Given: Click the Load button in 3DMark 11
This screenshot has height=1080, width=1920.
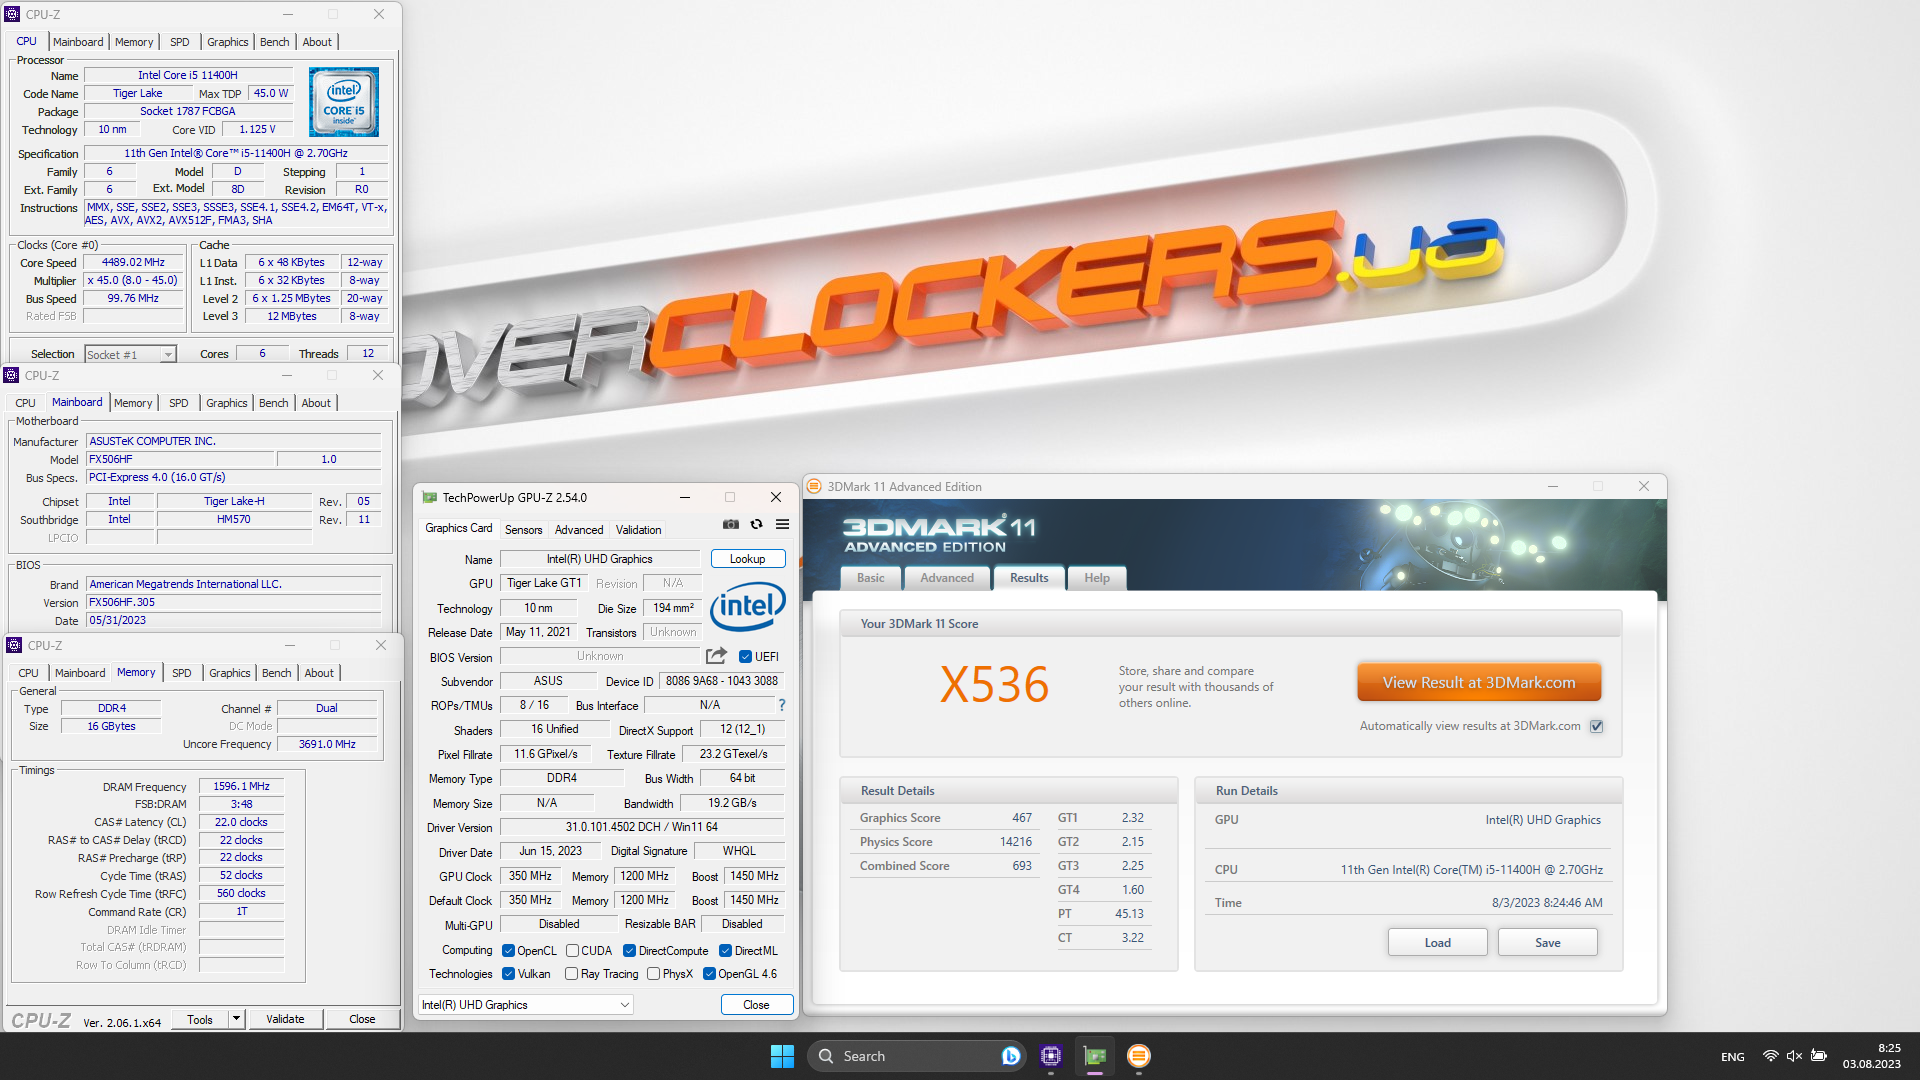Looking at the screenshot, I should 1437,943.
